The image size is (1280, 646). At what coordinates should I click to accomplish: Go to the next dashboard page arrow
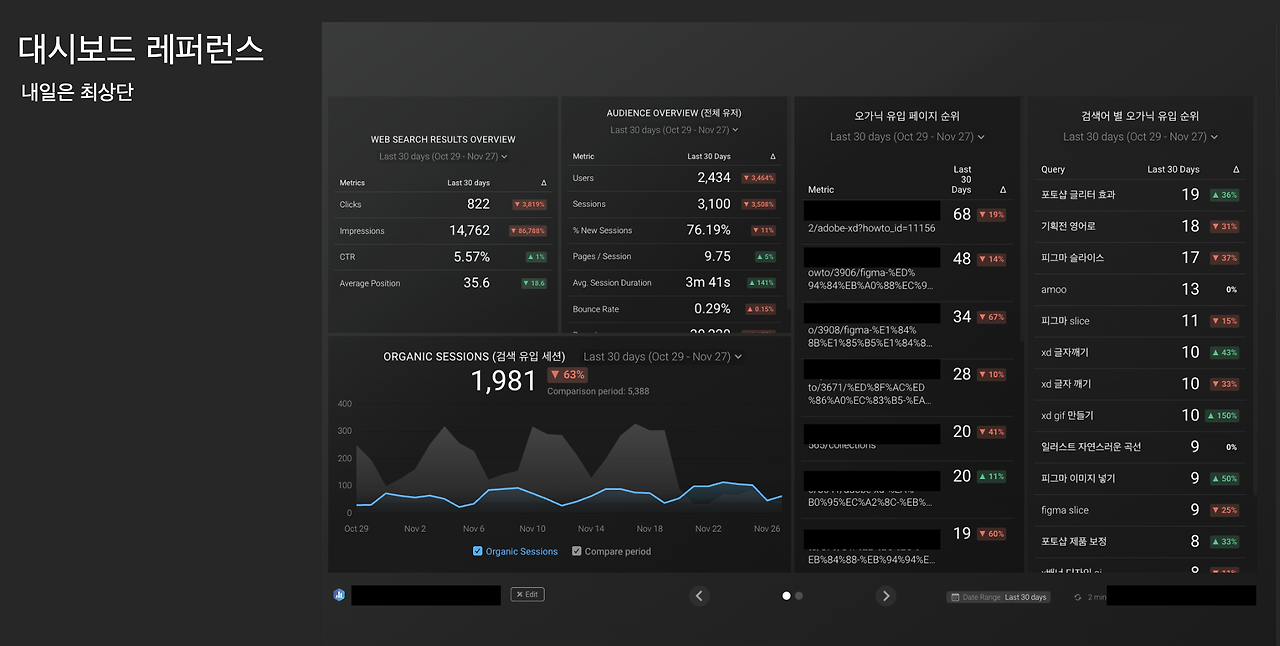[885, 596]
